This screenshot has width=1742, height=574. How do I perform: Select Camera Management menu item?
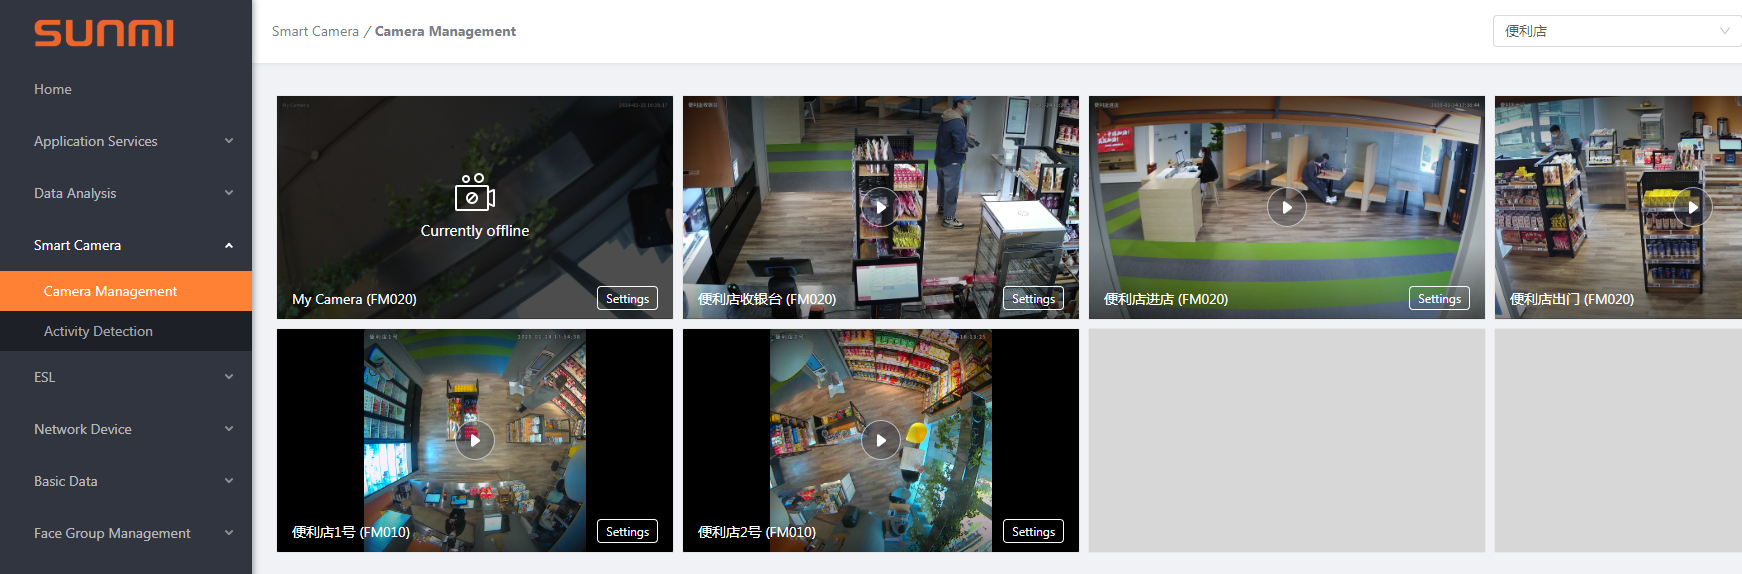point(126,291)
